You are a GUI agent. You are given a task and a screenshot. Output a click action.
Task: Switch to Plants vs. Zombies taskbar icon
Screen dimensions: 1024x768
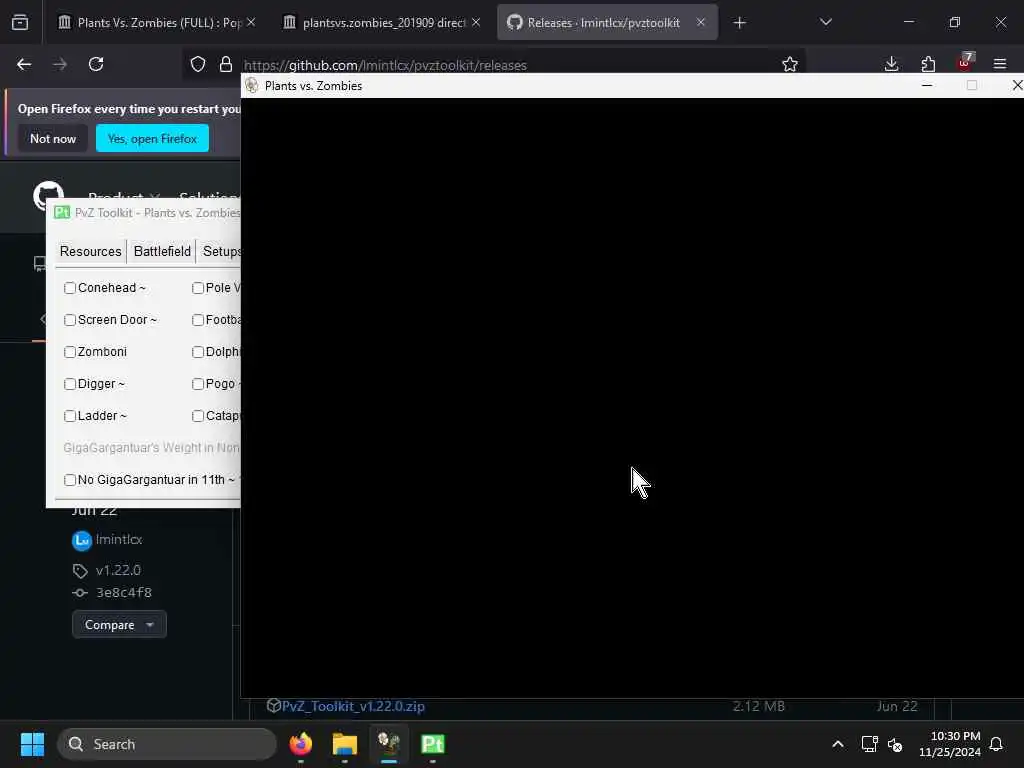click(389, 744)
